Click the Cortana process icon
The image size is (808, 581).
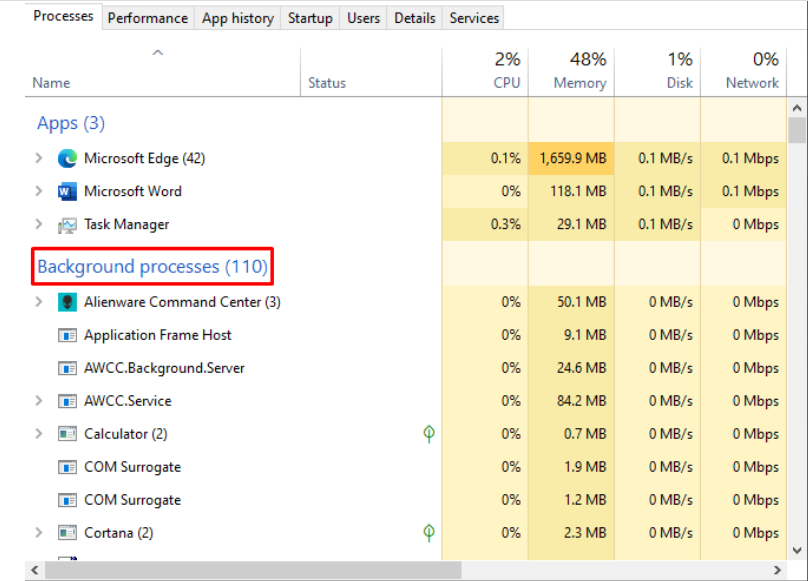[x=67, y=533]
